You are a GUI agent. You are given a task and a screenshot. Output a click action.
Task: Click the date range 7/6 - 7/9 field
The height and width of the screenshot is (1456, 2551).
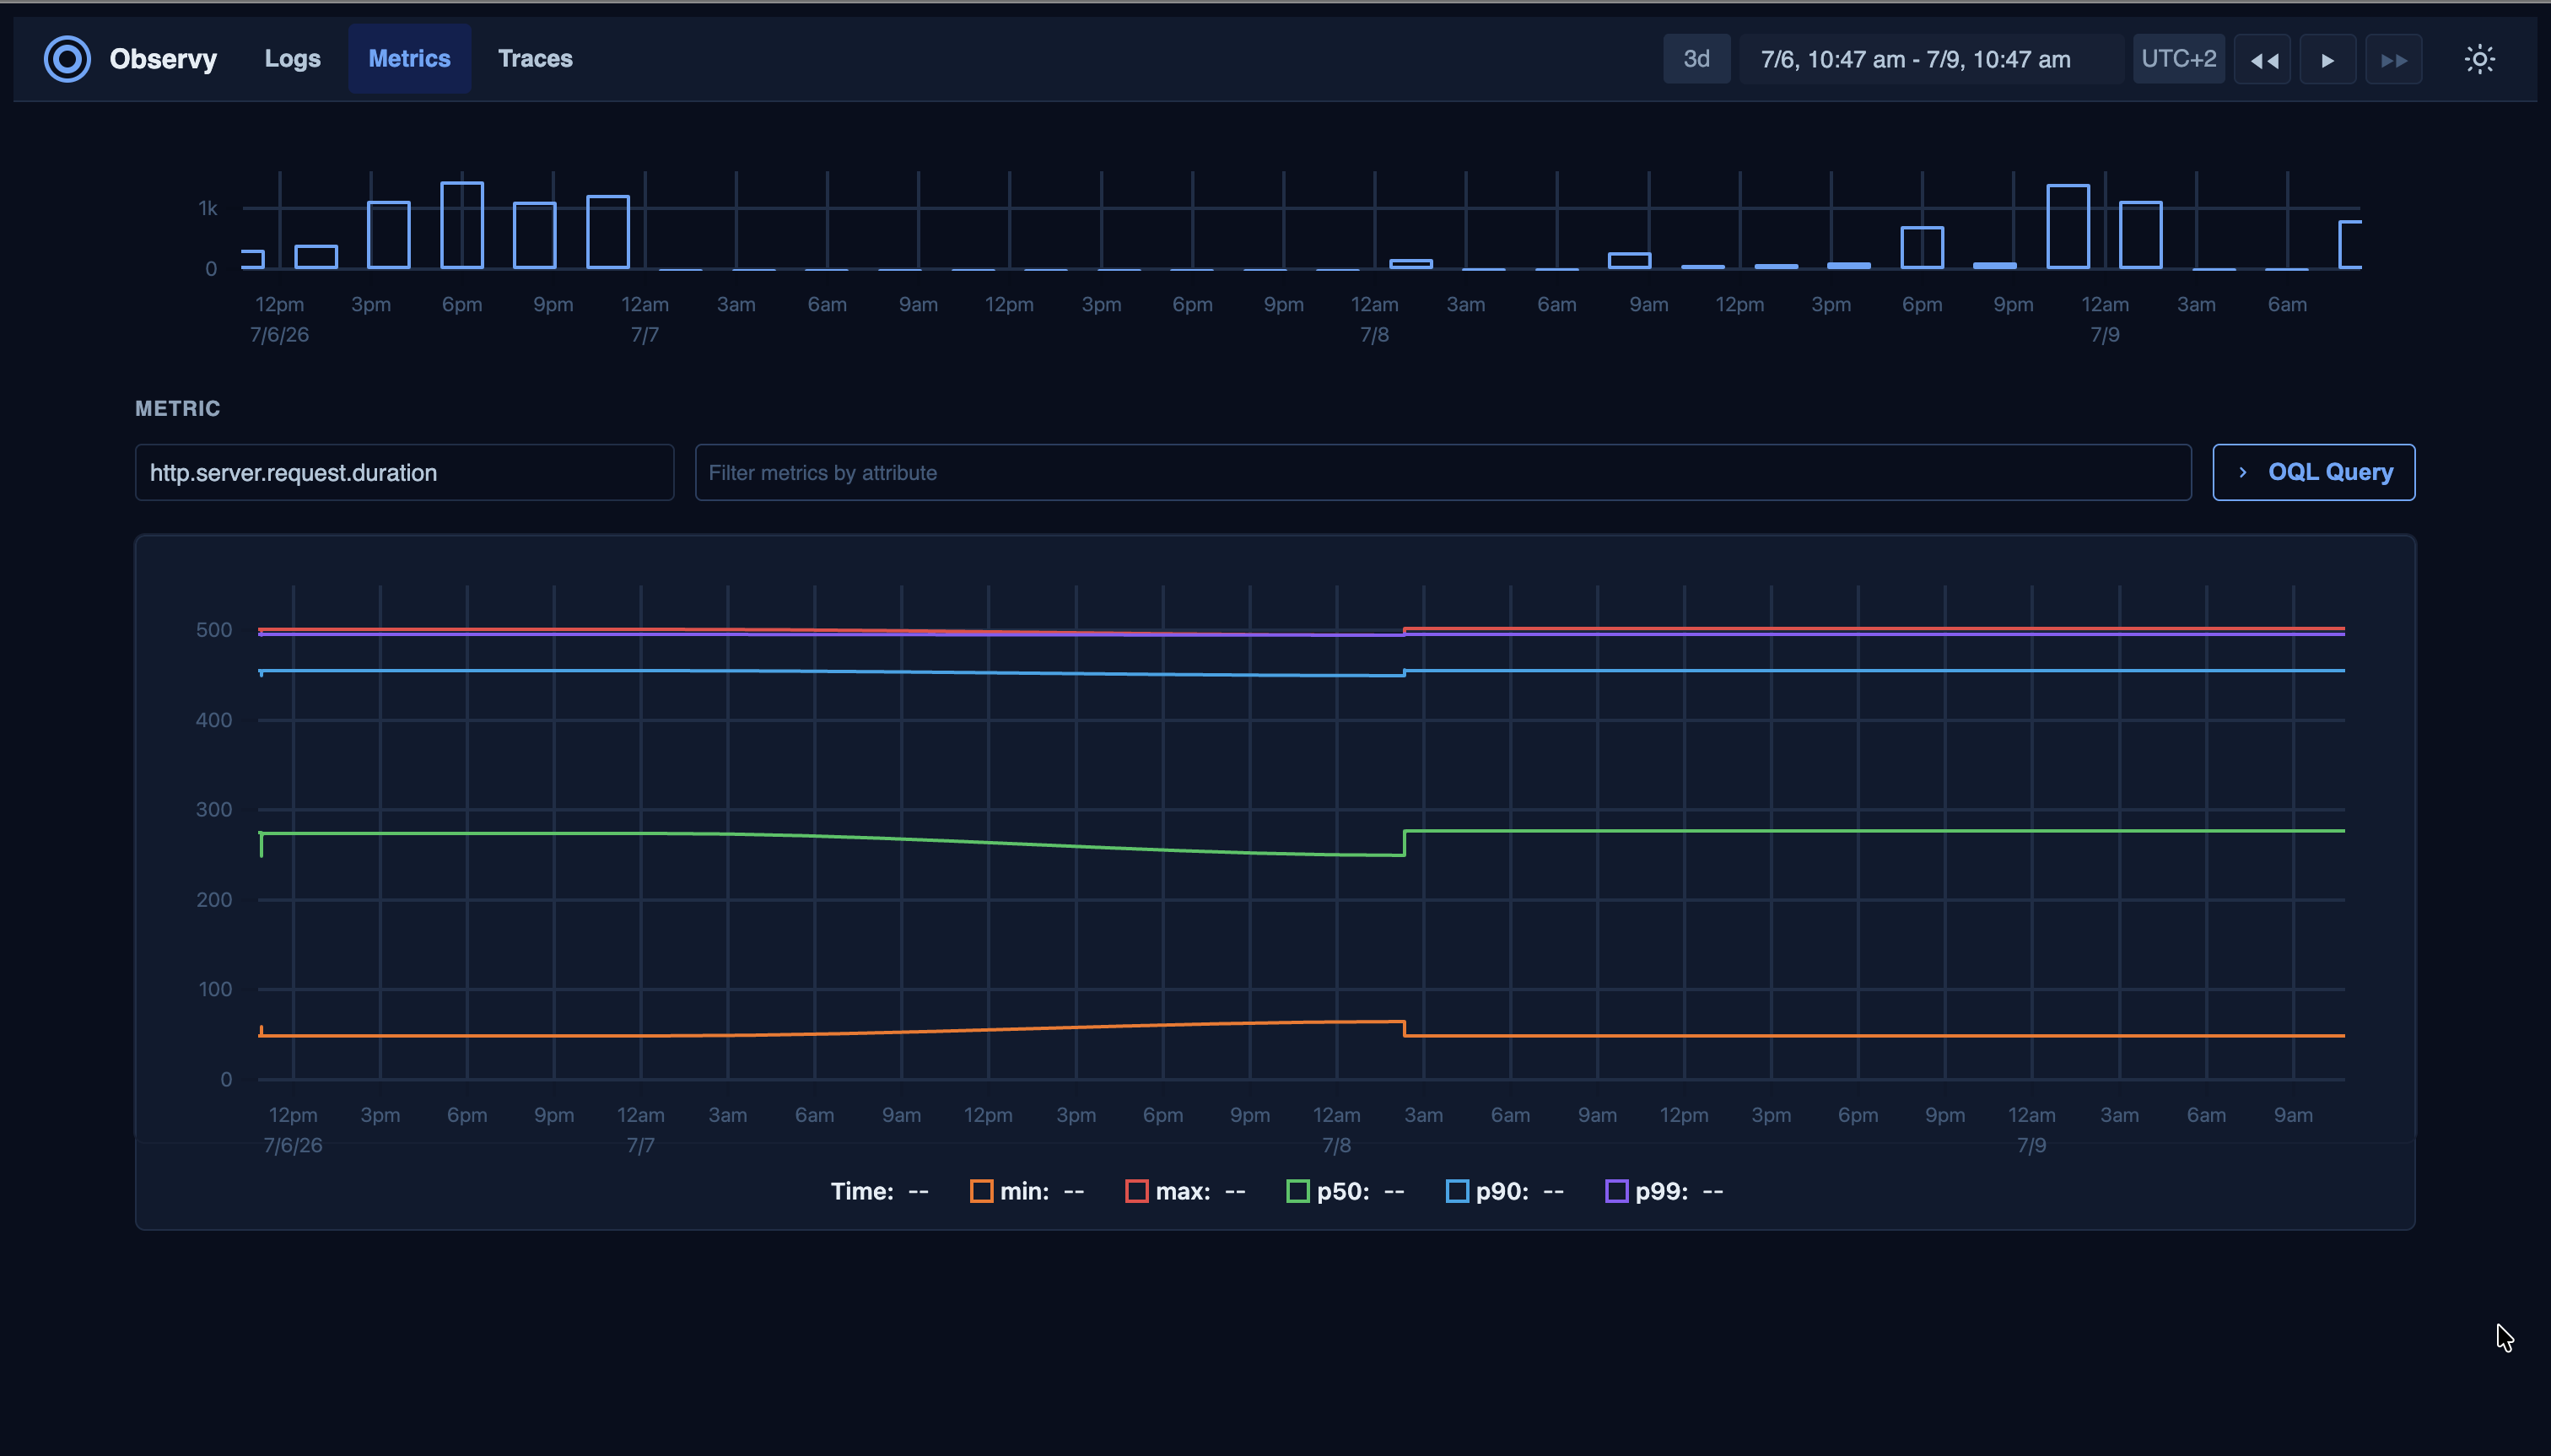point(1930,59)
